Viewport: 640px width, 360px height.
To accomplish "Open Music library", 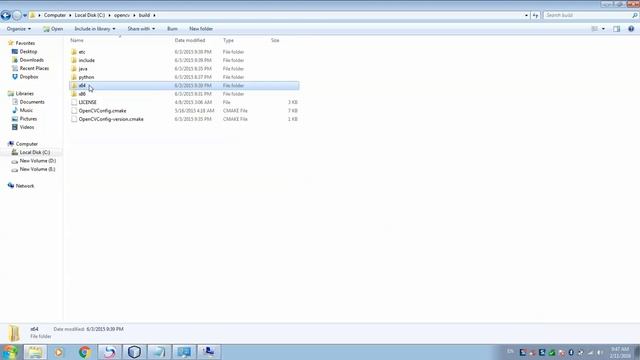I will pyautogui.click(x=26, y=110).
